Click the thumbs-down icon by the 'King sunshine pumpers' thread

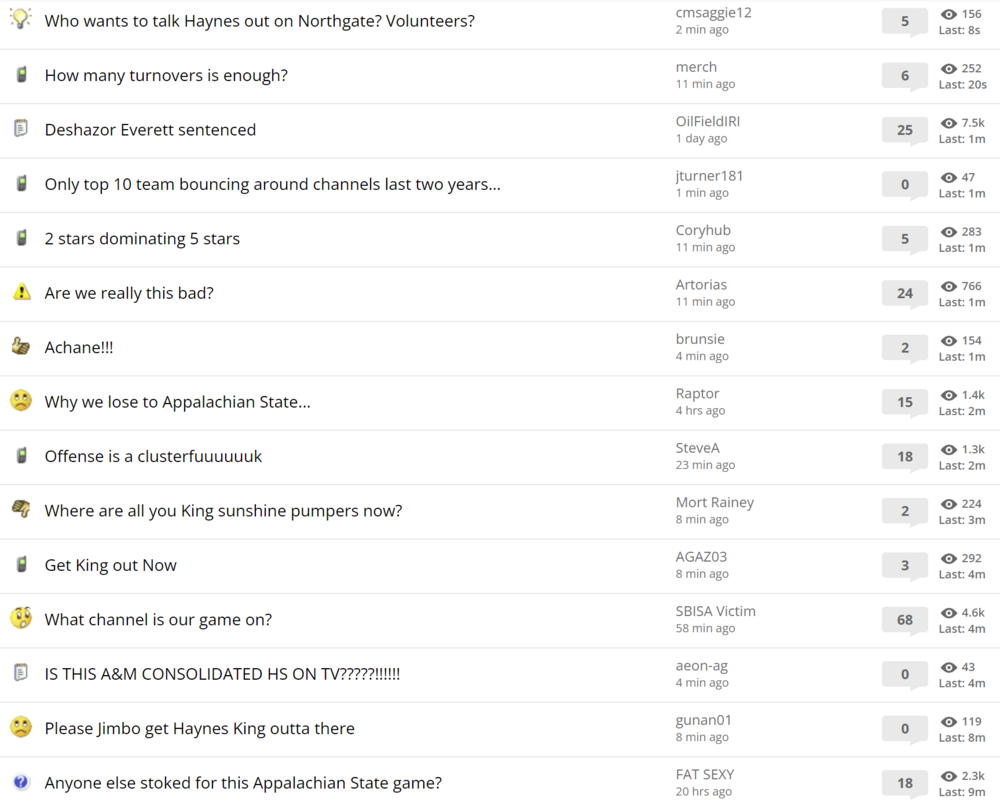coord(21,510)
